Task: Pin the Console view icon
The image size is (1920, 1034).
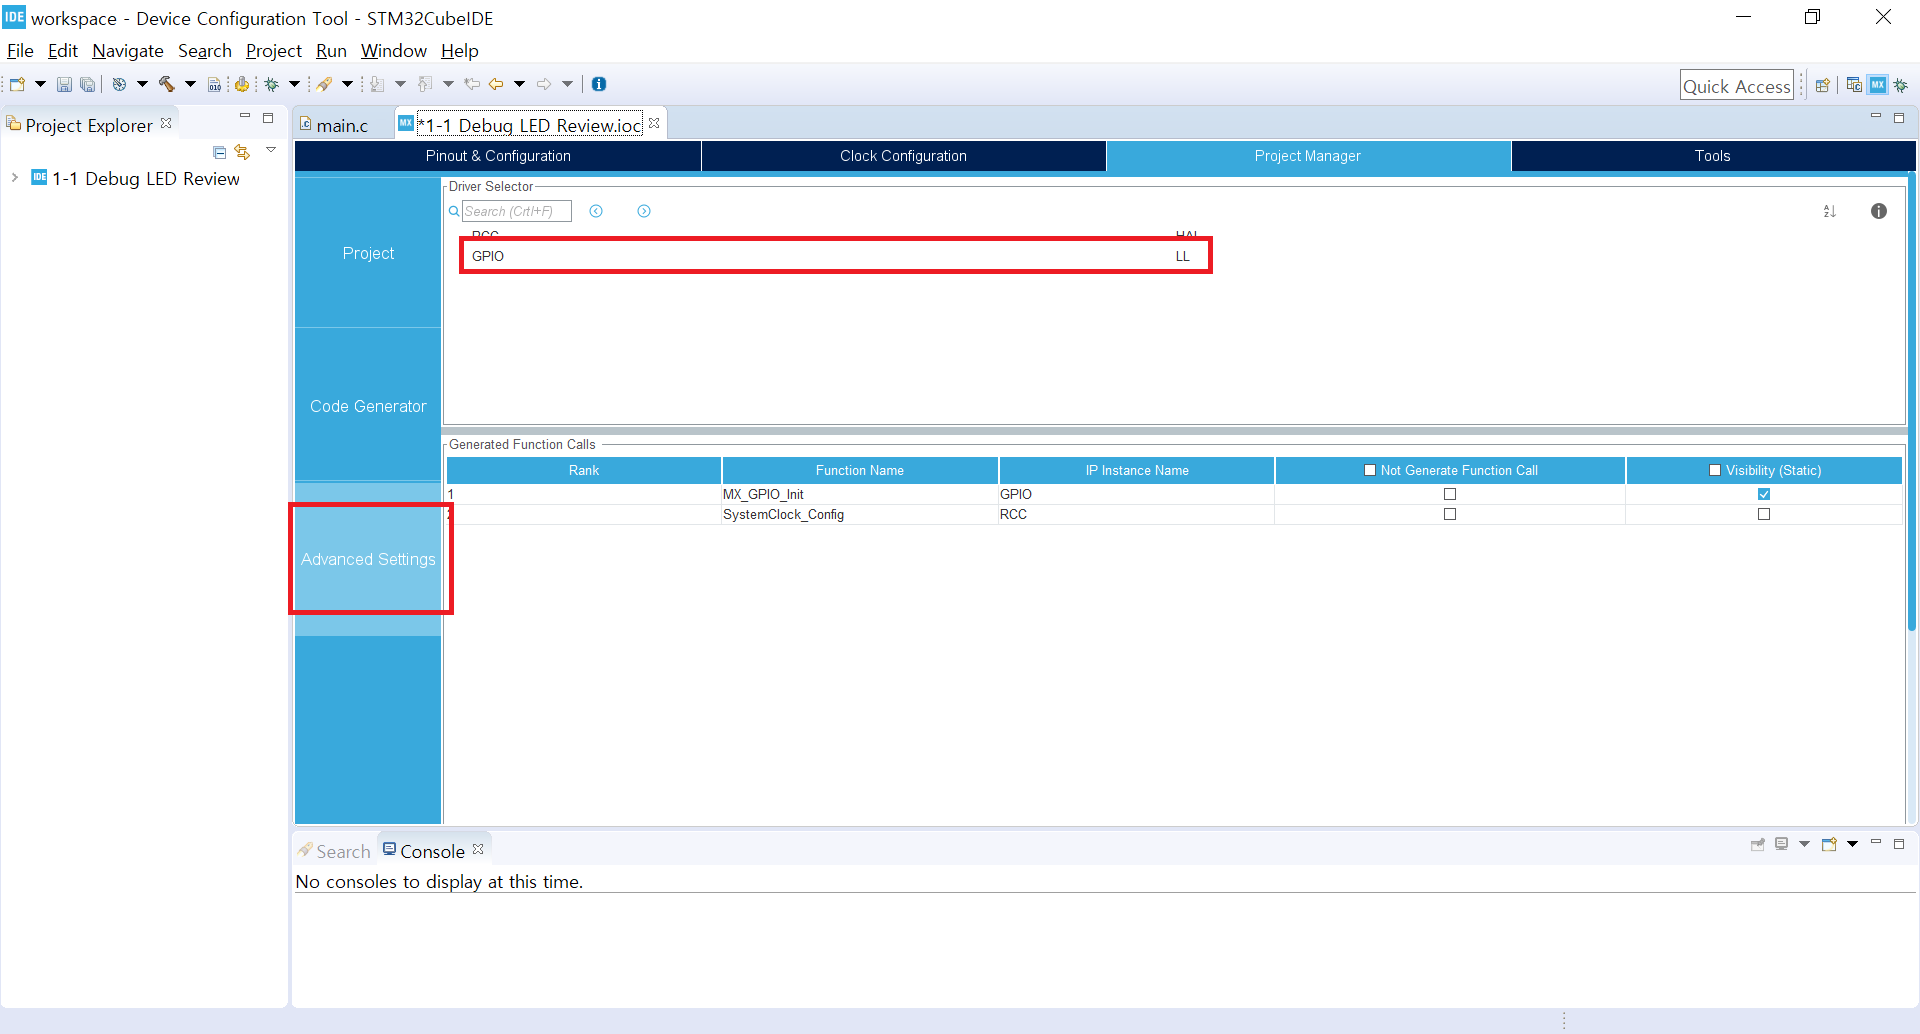Action: 1757,844
